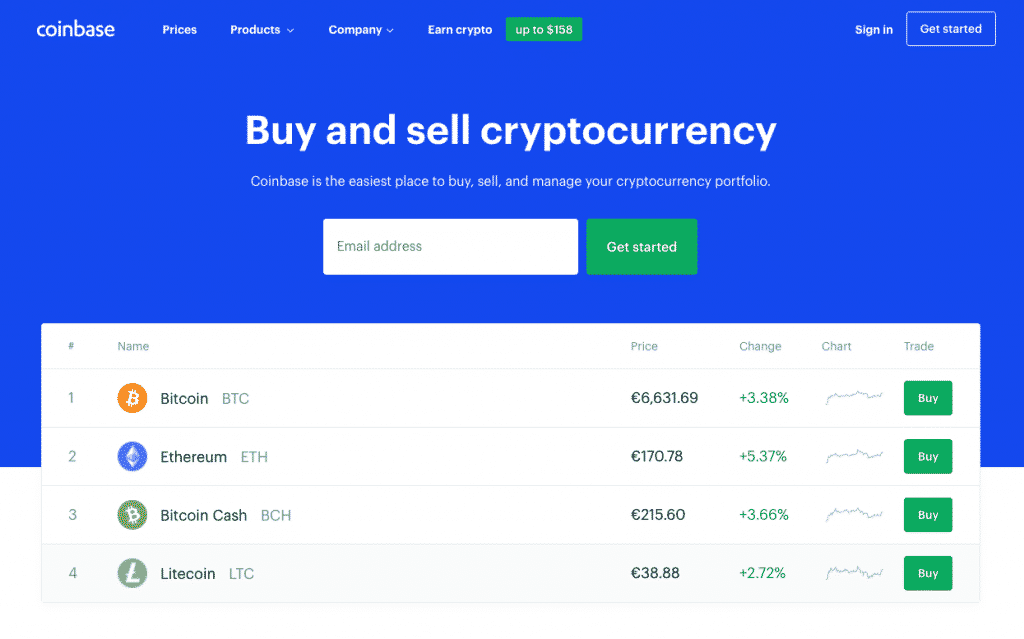
Task: Click the Bitcoin Cash green icon
Action: pyautogui.click(x=132, y=515)
